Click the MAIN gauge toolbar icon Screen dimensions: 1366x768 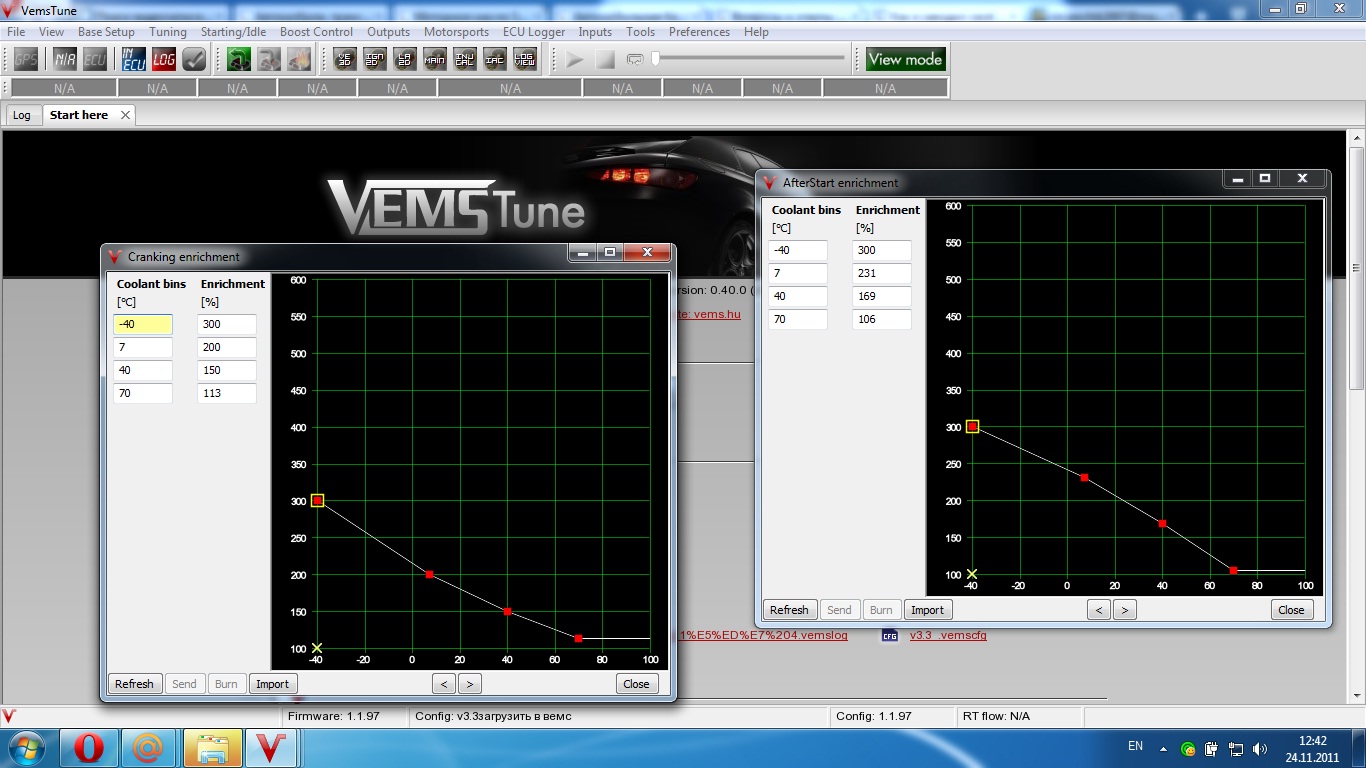(435, 60)
